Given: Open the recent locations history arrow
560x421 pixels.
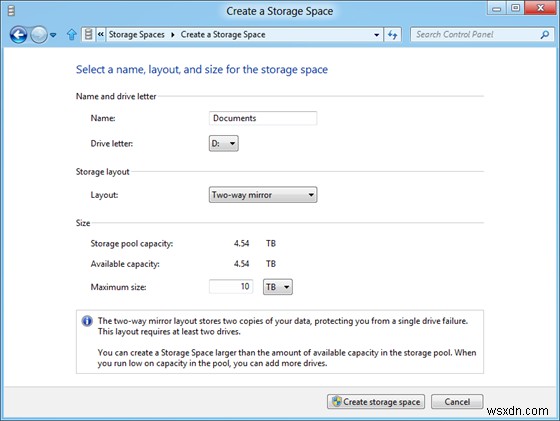Looking at the screenshot, I should (x=53, y=35).
